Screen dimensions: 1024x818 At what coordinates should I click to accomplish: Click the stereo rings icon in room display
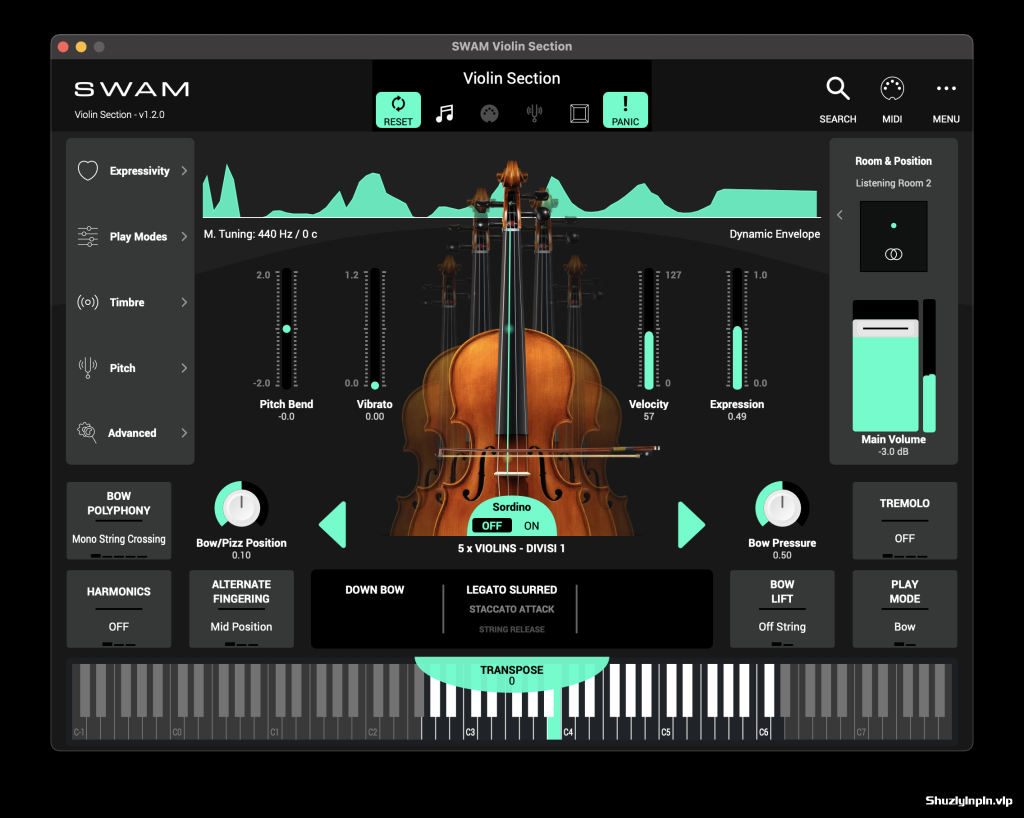tap(893, 254)
